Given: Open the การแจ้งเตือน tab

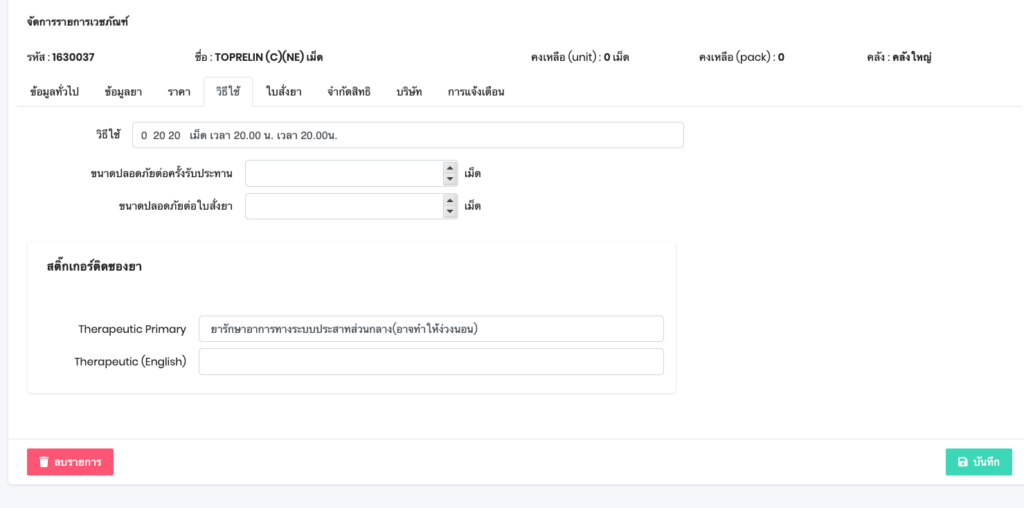Looking at the screenshot, I should point(476,92).
